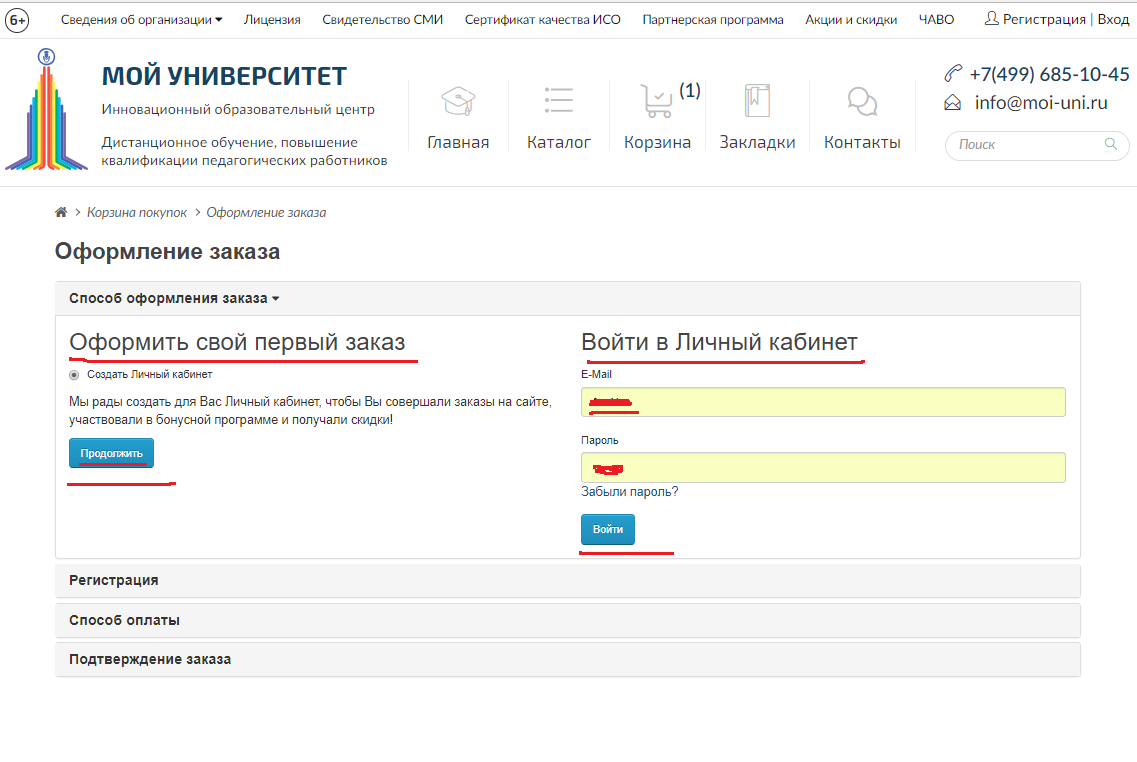Expand Сведения об организации dropdown
The image size is (1137, 762).
(141, 20)
